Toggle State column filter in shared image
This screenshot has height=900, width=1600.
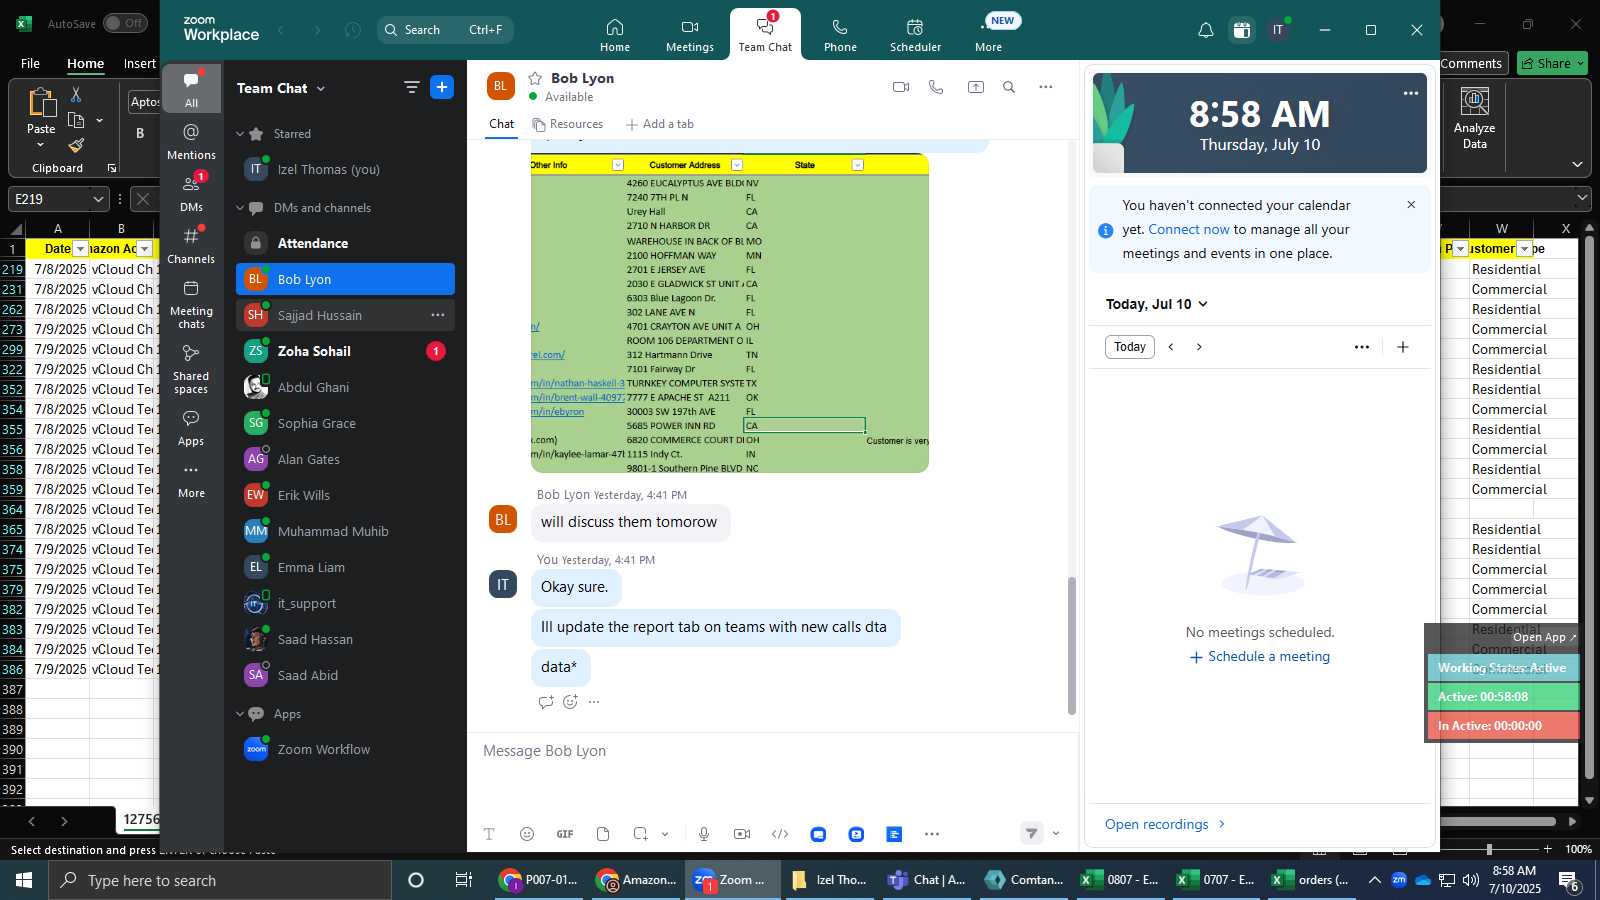[857, 165]
